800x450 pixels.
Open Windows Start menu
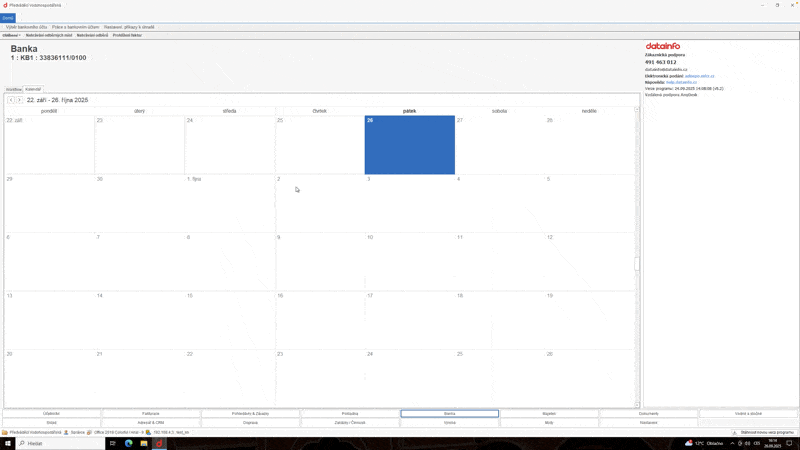(7, 443)
